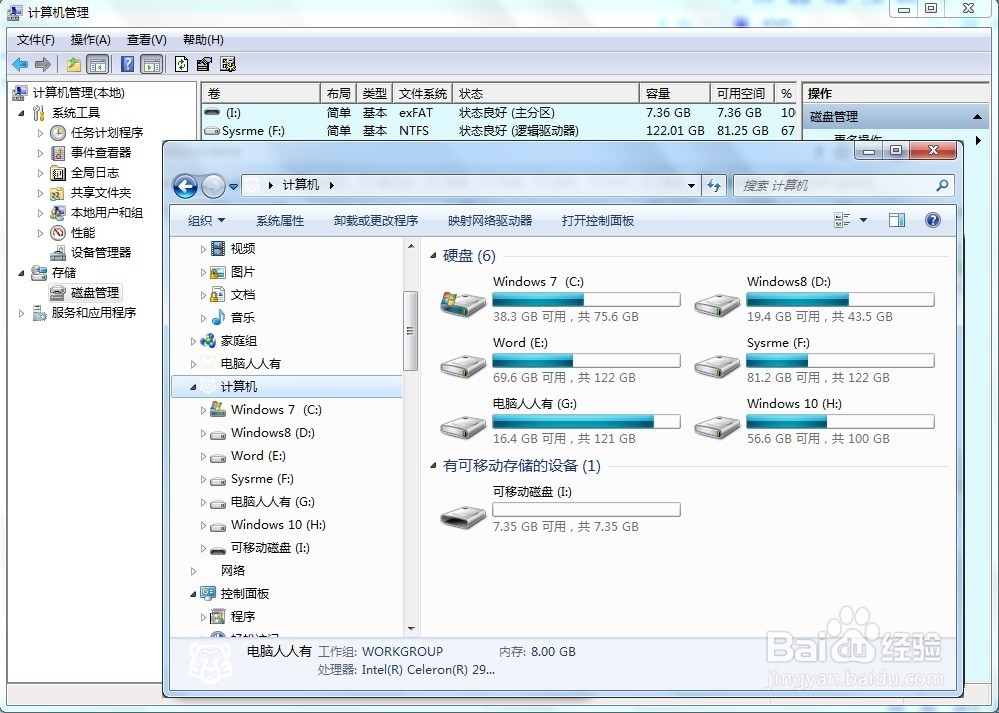This screenshot has height=713, width=999.
Task: Open the view options dropdown arrow
Action: 863,220
